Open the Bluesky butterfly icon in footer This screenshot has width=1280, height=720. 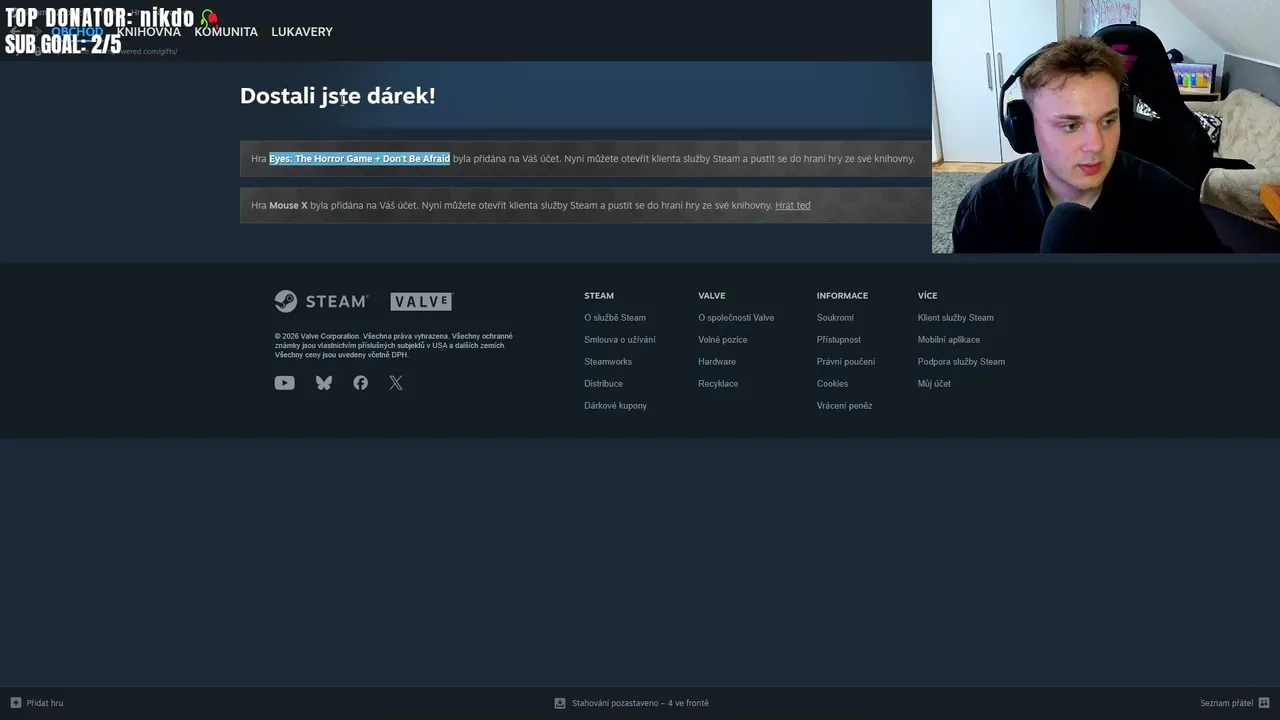coord(324,383)
